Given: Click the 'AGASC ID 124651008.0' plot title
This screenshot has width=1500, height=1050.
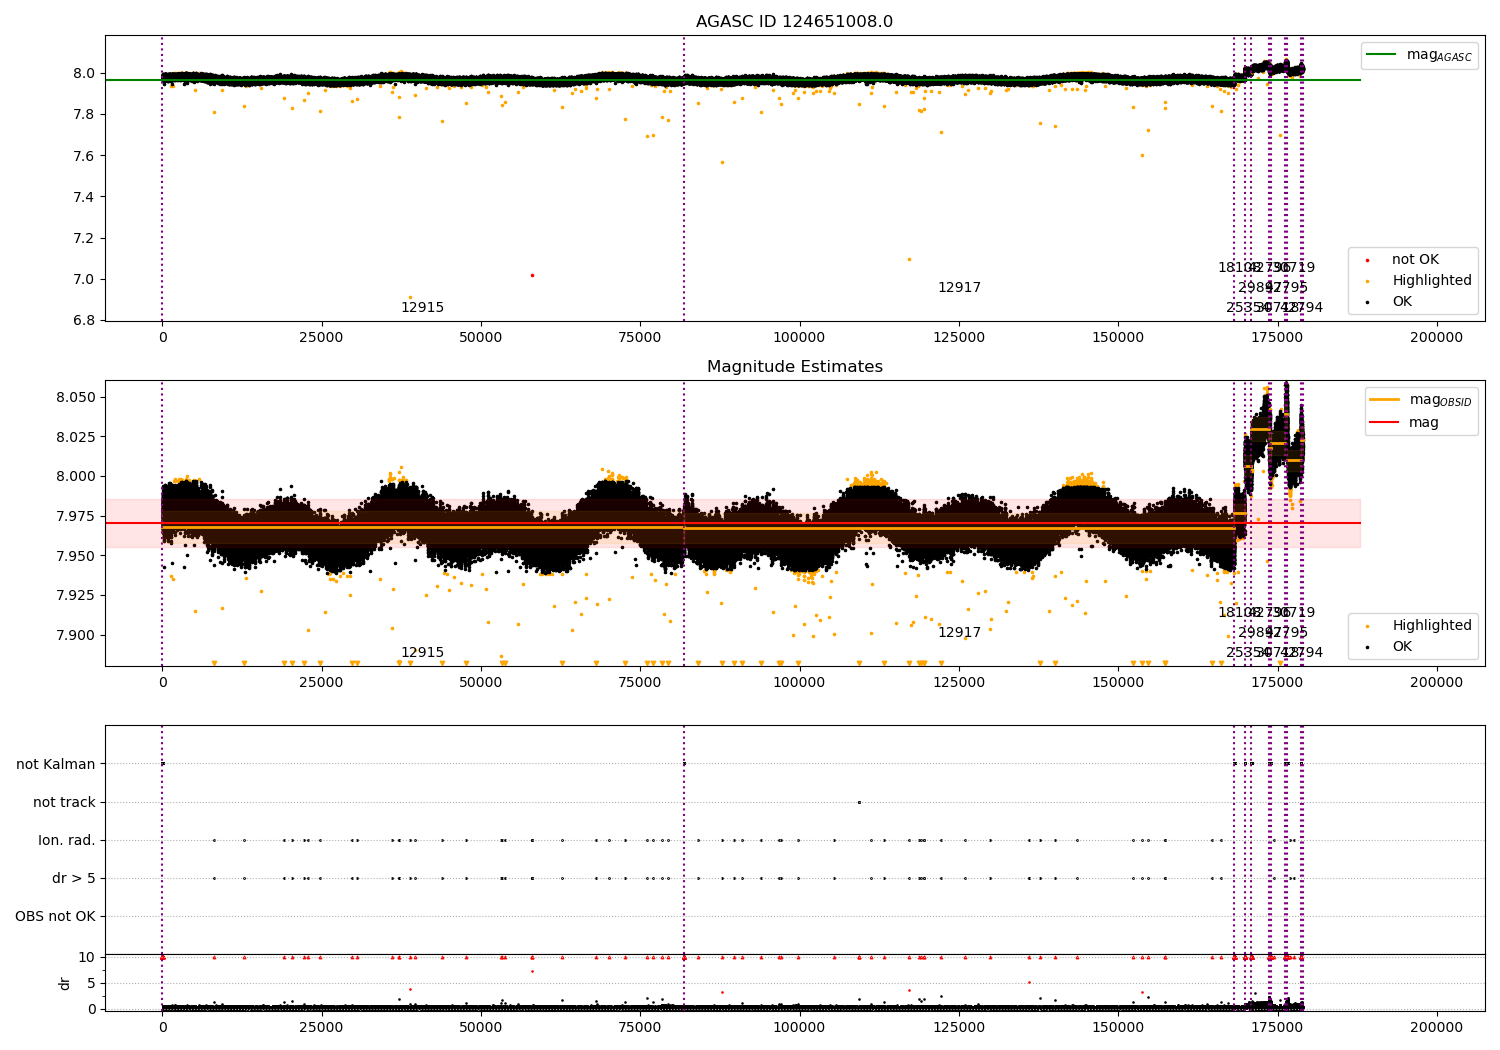Looking at the screenshot, I should click(794, 22).
